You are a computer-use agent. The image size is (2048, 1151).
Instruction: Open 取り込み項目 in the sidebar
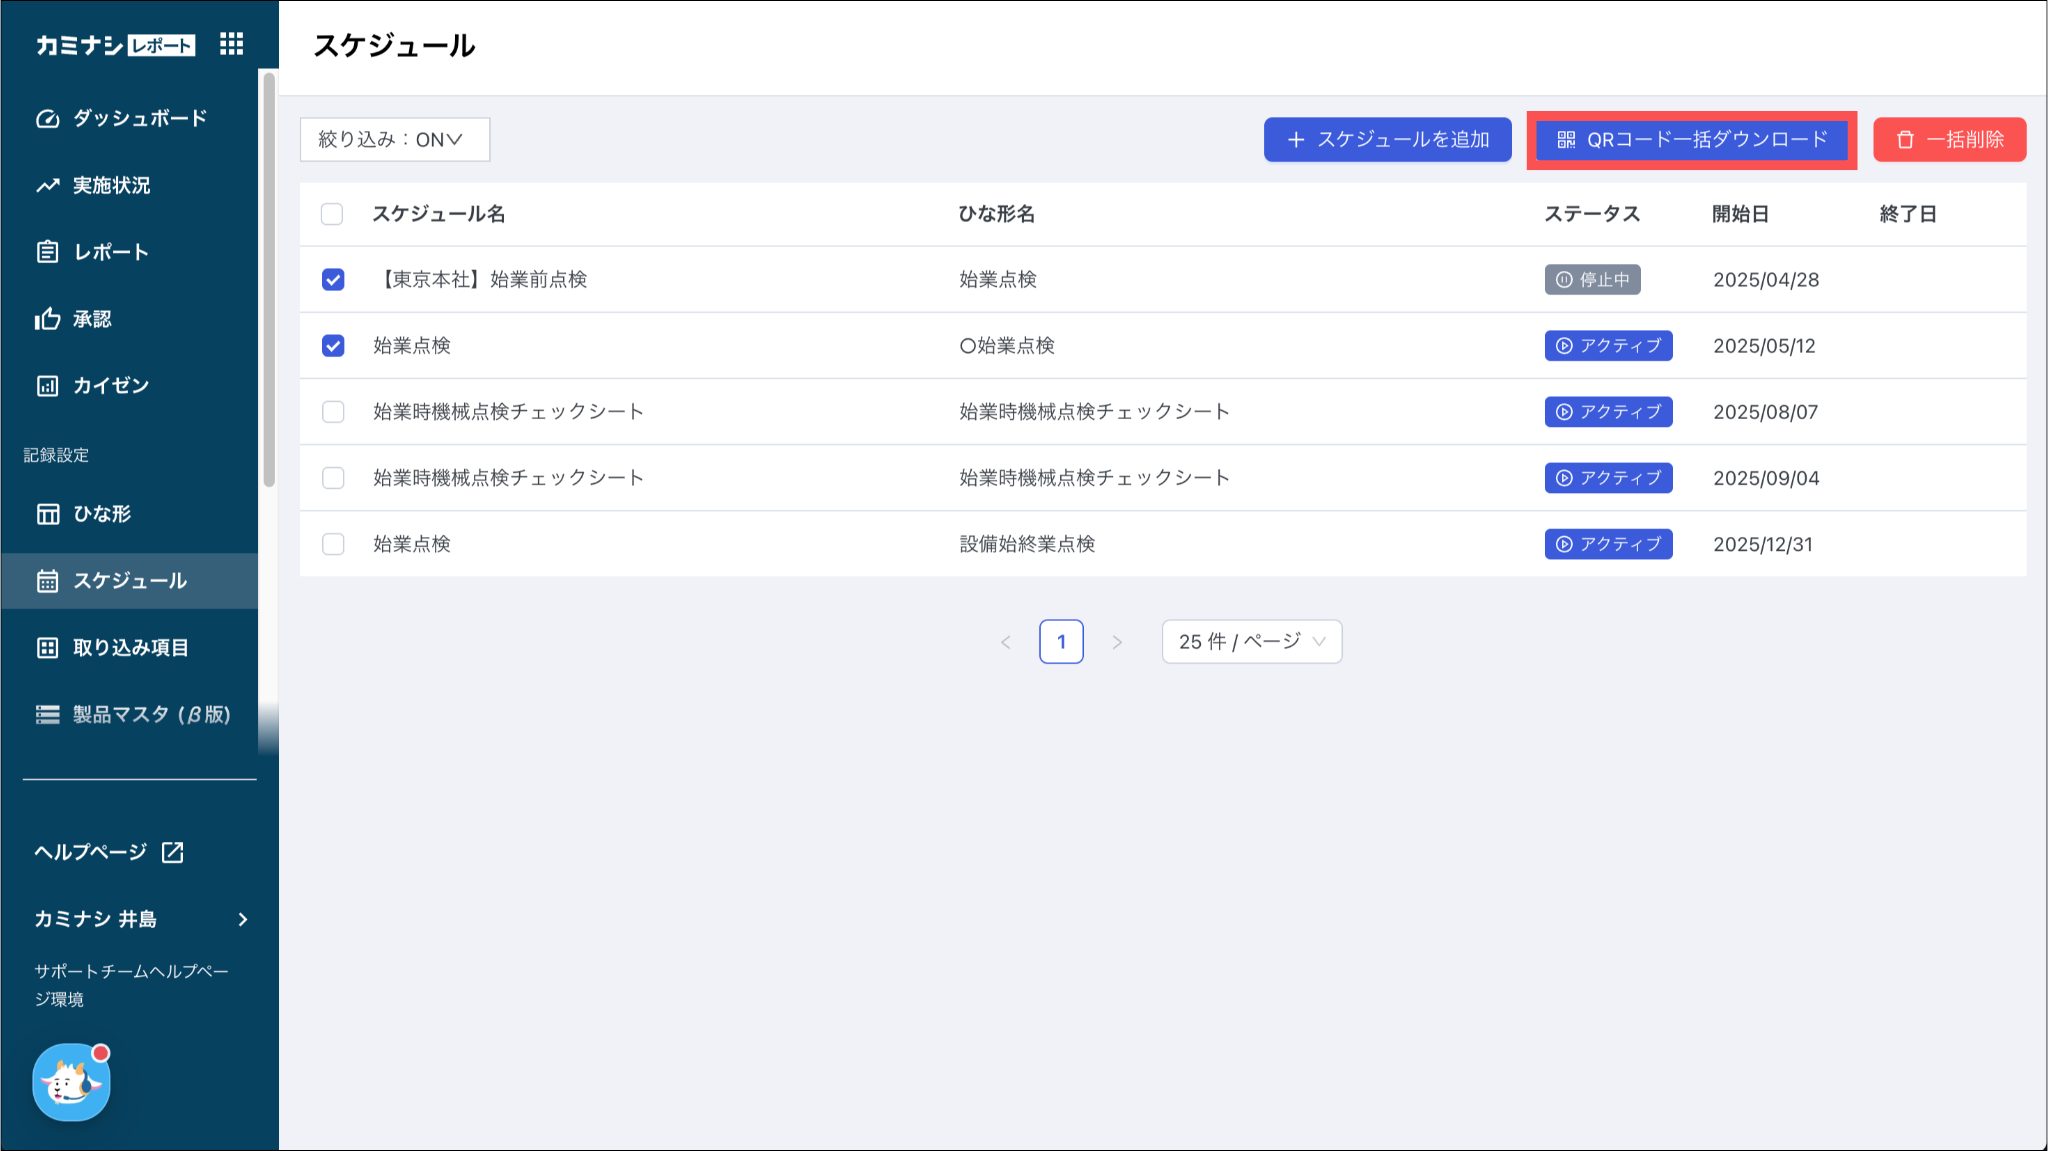[130, 648]
